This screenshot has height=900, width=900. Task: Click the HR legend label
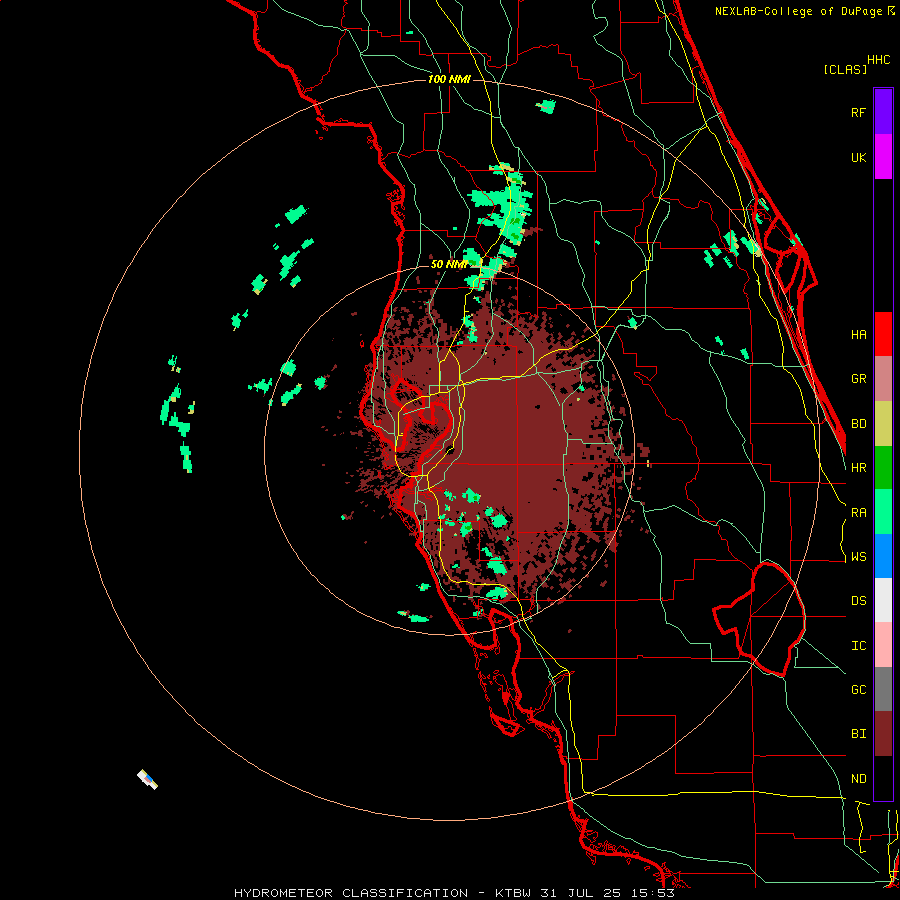pyautogui.click(x=858, y=468)
